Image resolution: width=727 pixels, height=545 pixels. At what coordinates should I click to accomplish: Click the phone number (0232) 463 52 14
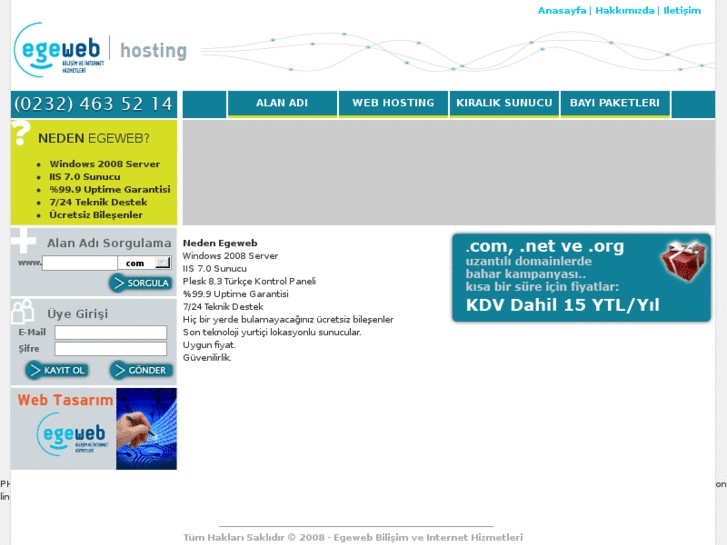point(94,104)
